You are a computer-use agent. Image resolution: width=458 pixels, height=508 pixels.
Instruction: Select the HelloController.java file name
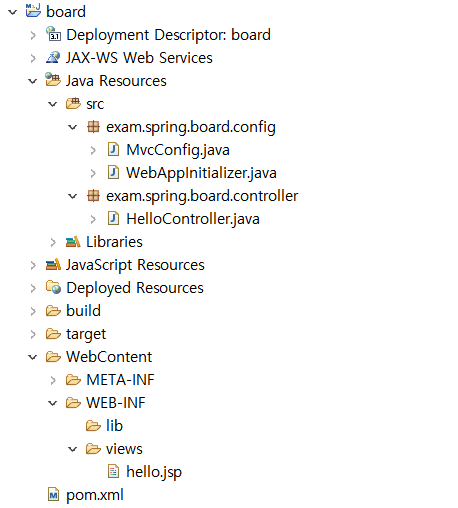tap(193, 219)
